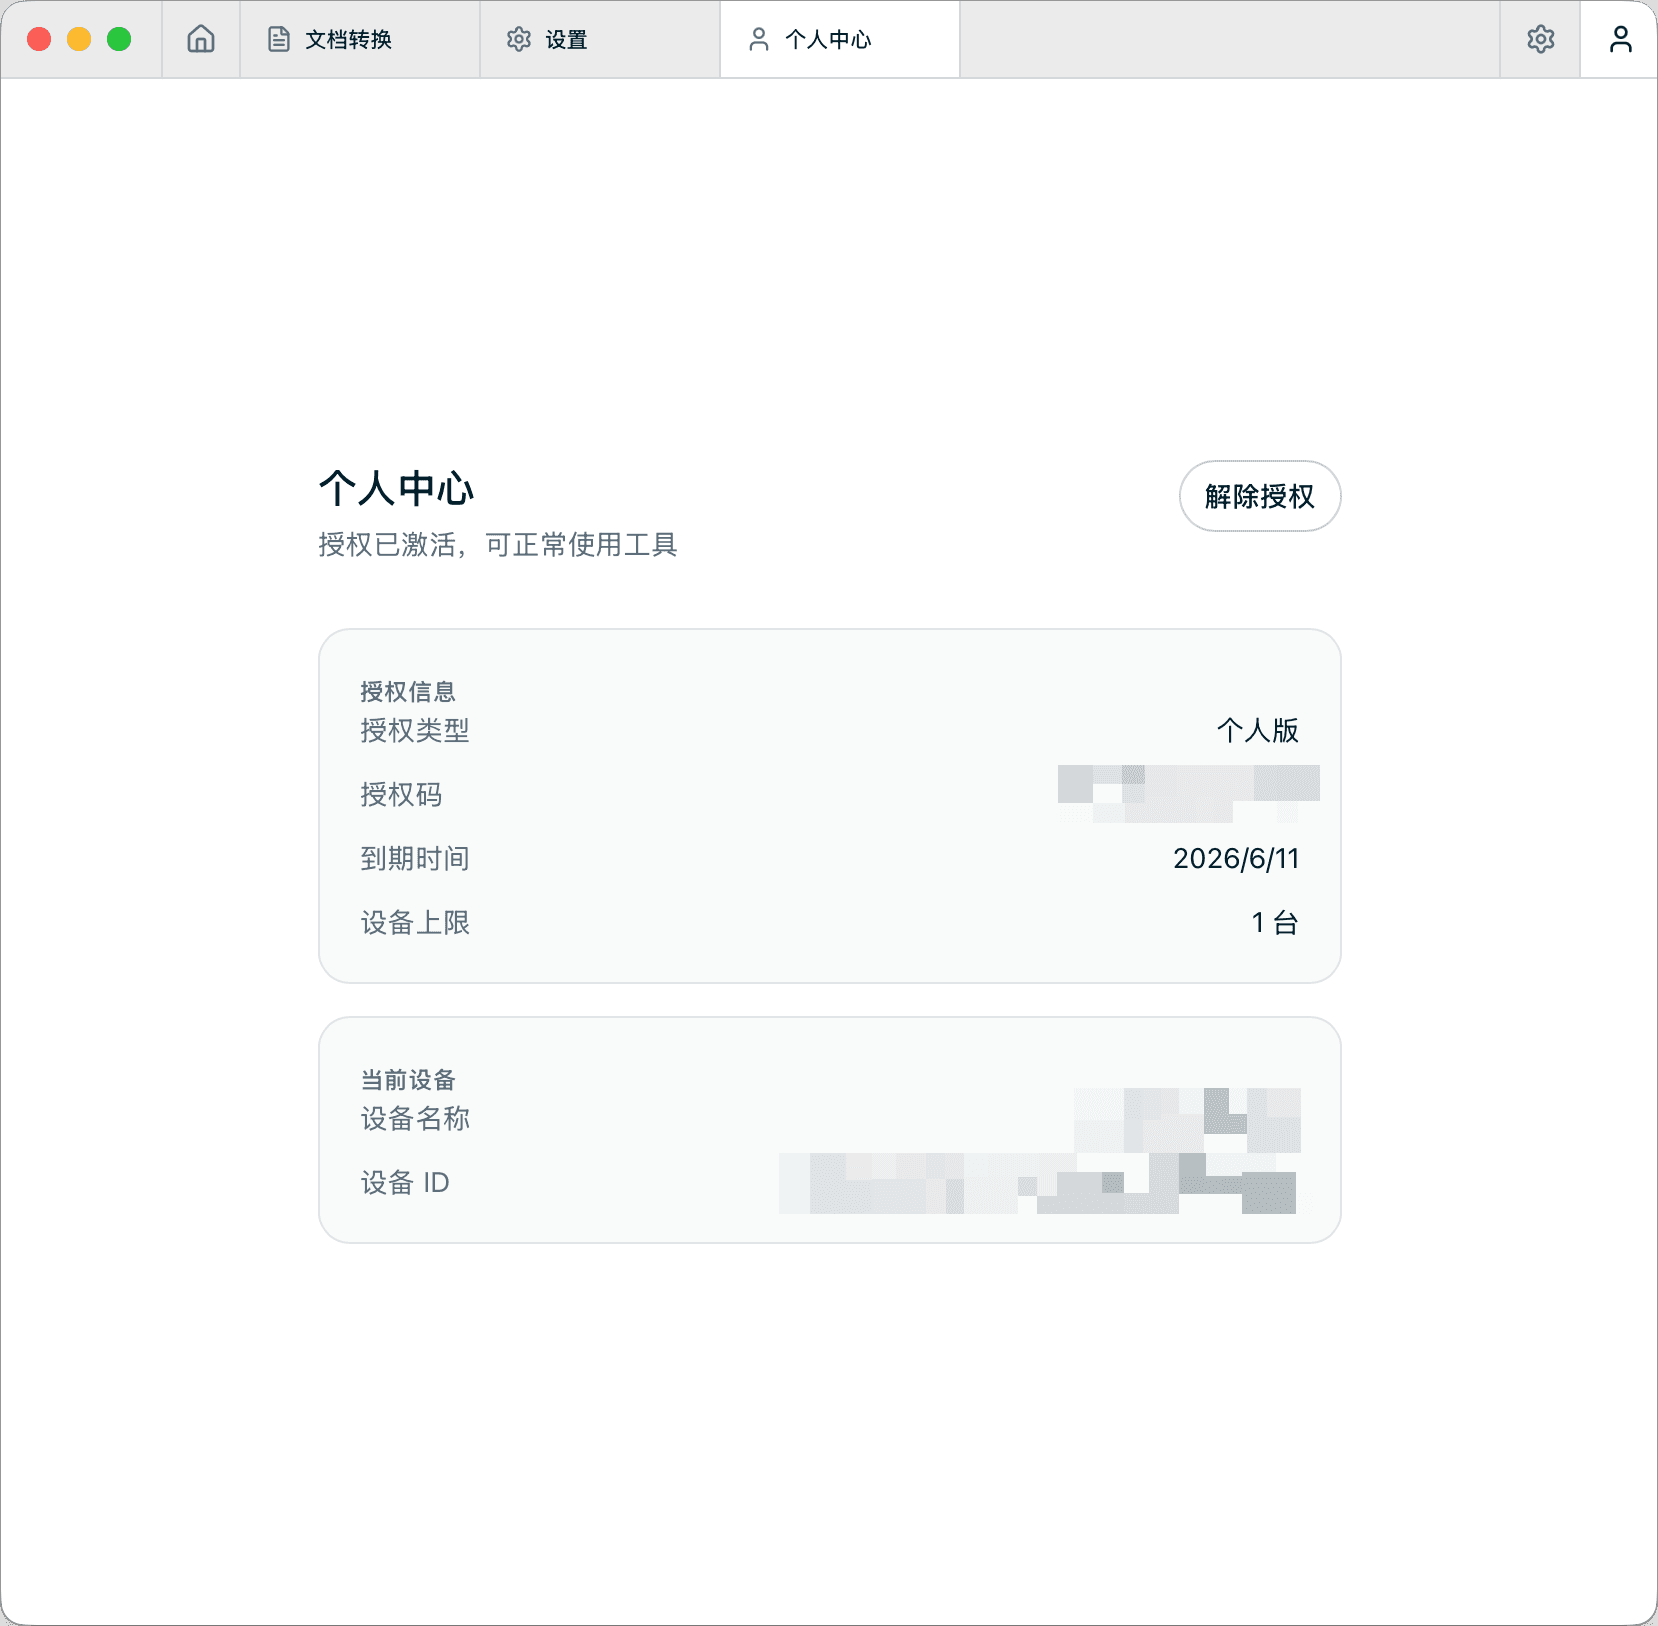
Task: Click the 授权信息 section title
Action: (408, 692)
